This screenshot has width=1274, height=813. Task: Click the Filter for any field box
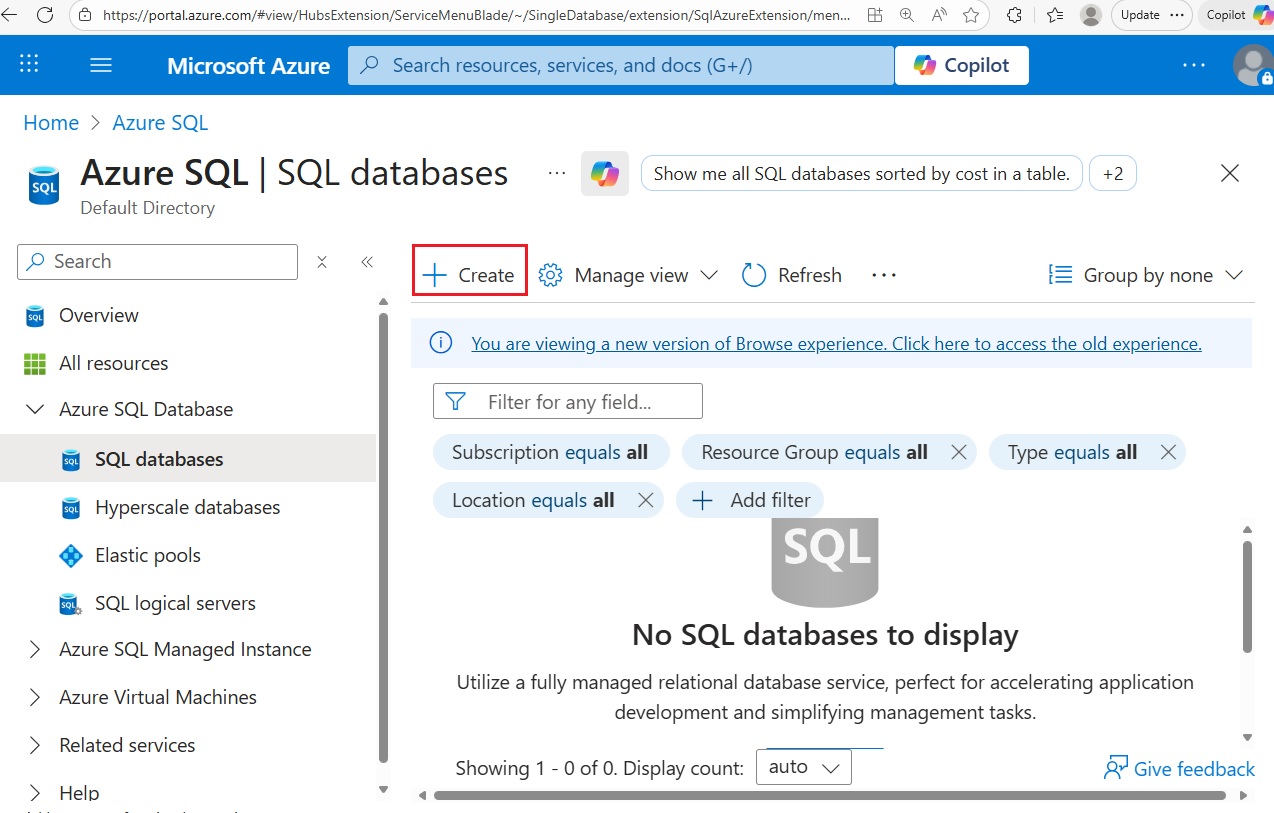click(568, 402)
